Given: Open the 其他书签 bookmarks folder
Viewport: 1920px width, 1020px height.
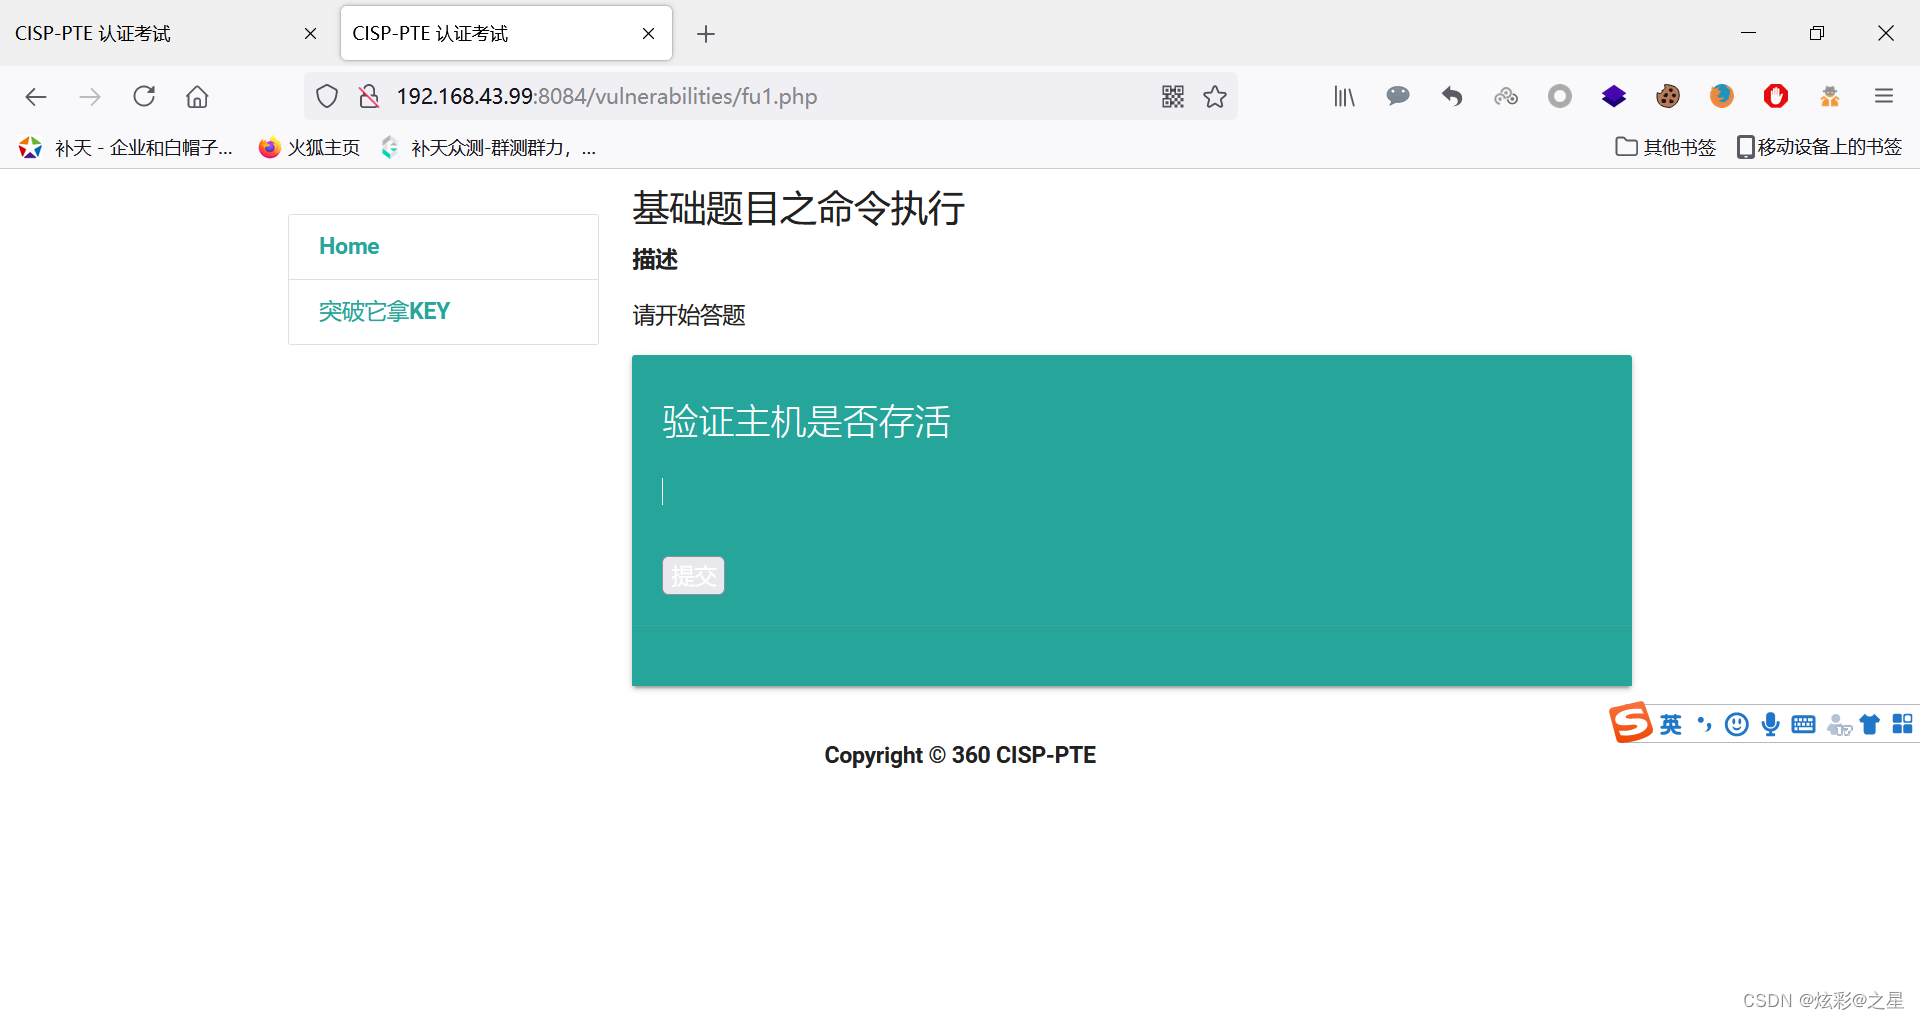Looking at the screenshot, I should 1666,147.
